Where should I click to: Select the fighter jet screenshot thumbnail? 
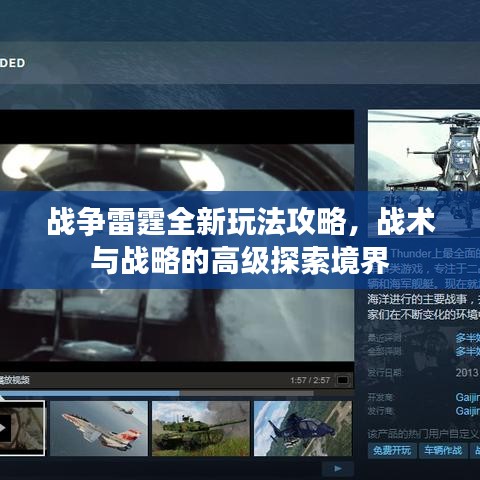tap(99, 428)
